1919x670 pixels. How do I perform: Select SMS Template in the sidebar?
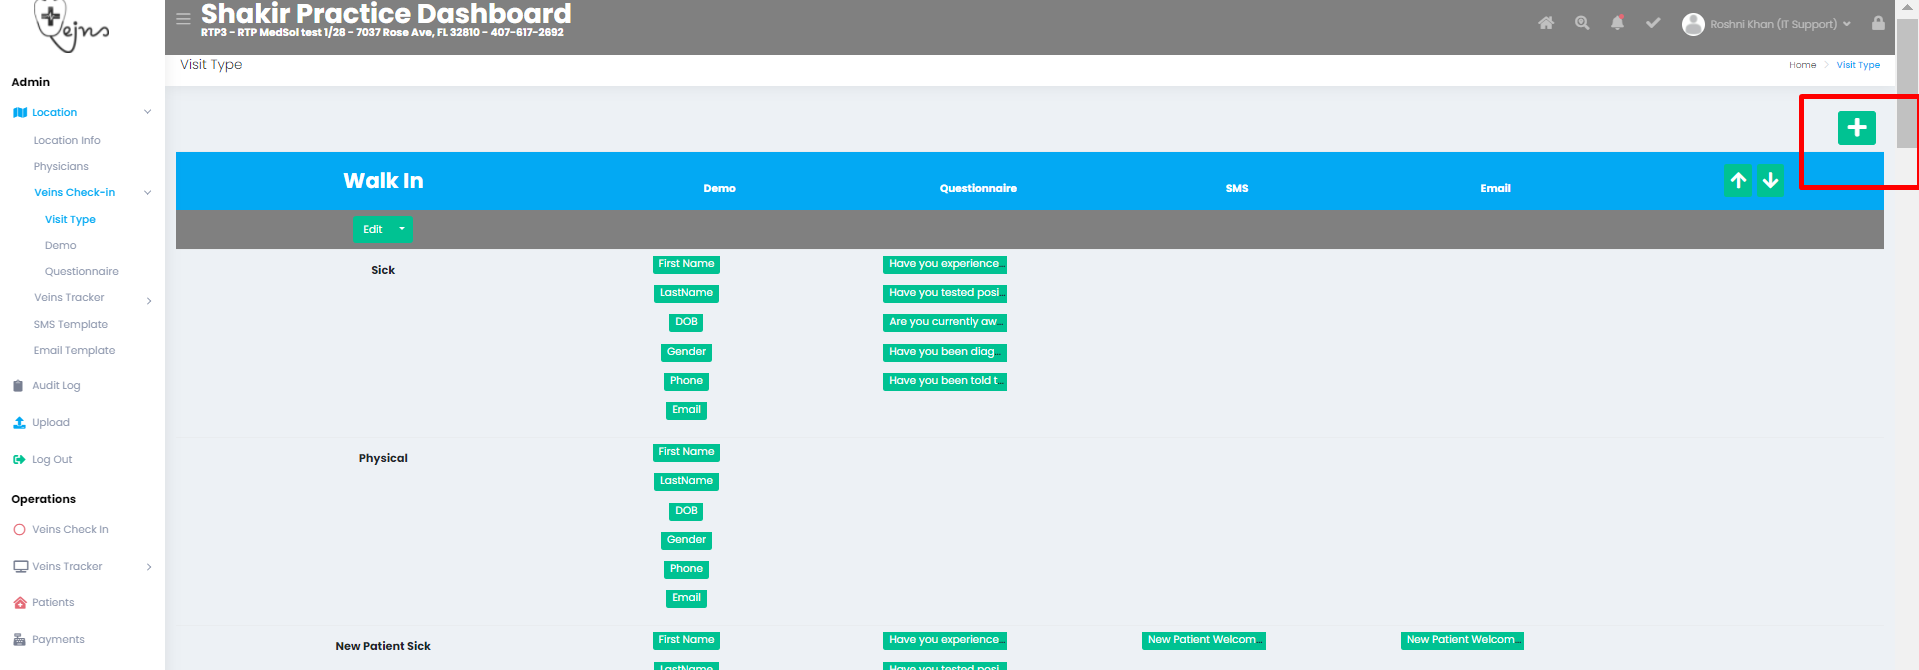click(70, 324)
